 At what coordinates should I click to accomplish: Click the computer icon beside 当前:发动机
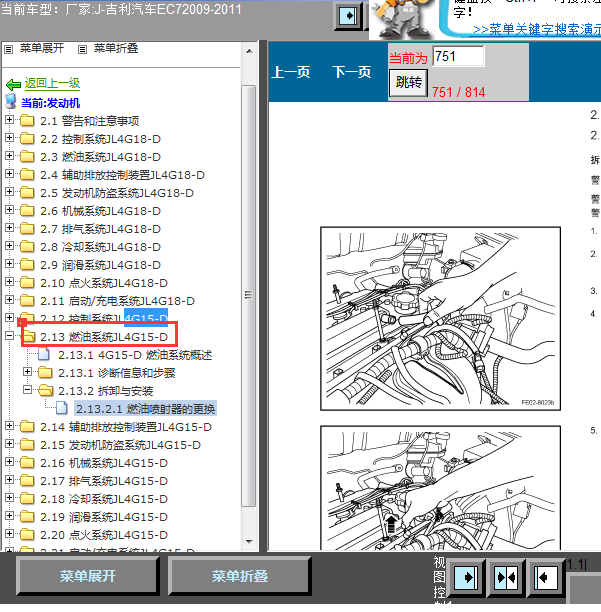click(x=11, y=102)
